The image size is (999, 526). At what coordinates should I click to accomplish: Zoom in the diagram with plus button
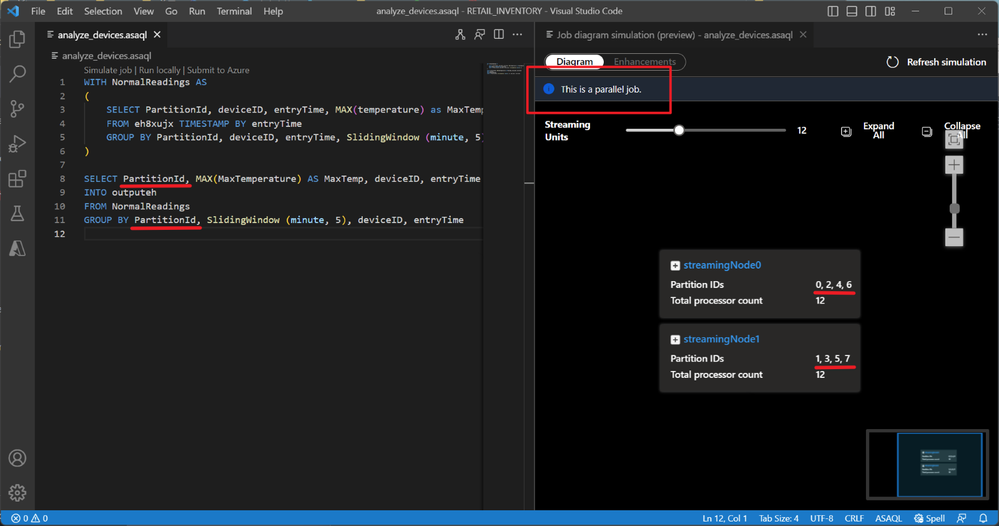[x=954, y=165]
